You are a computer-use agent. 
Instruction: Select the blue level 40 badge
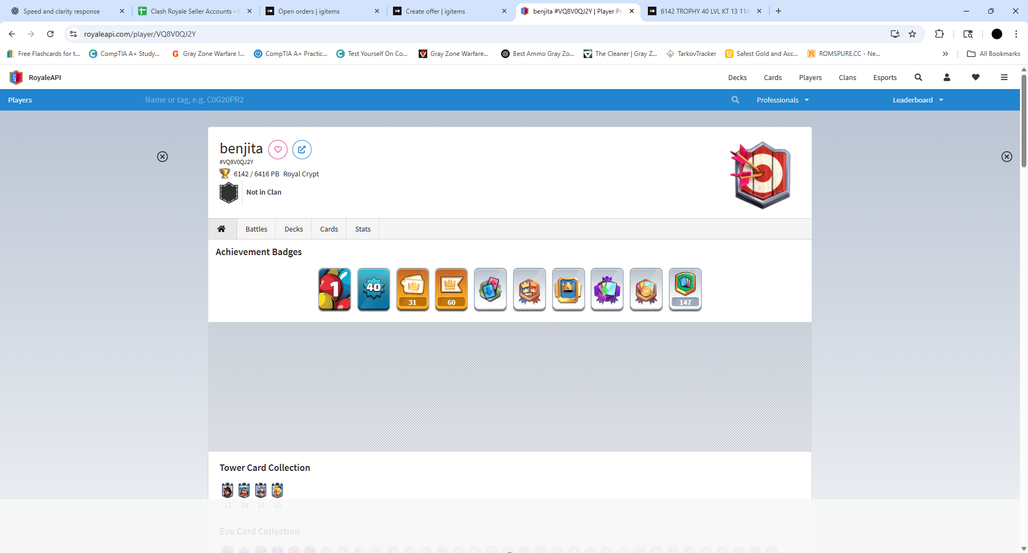coord(374,289)
